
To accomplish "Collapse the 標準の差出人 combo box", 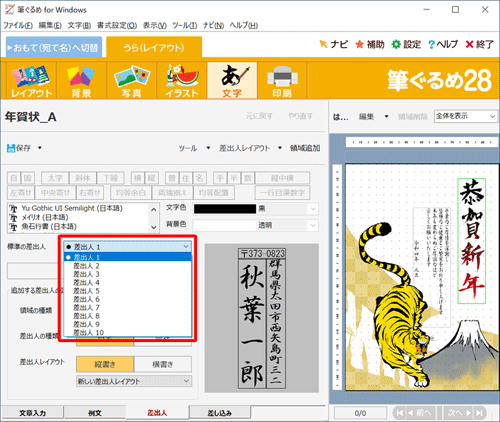I will [186, 247].
